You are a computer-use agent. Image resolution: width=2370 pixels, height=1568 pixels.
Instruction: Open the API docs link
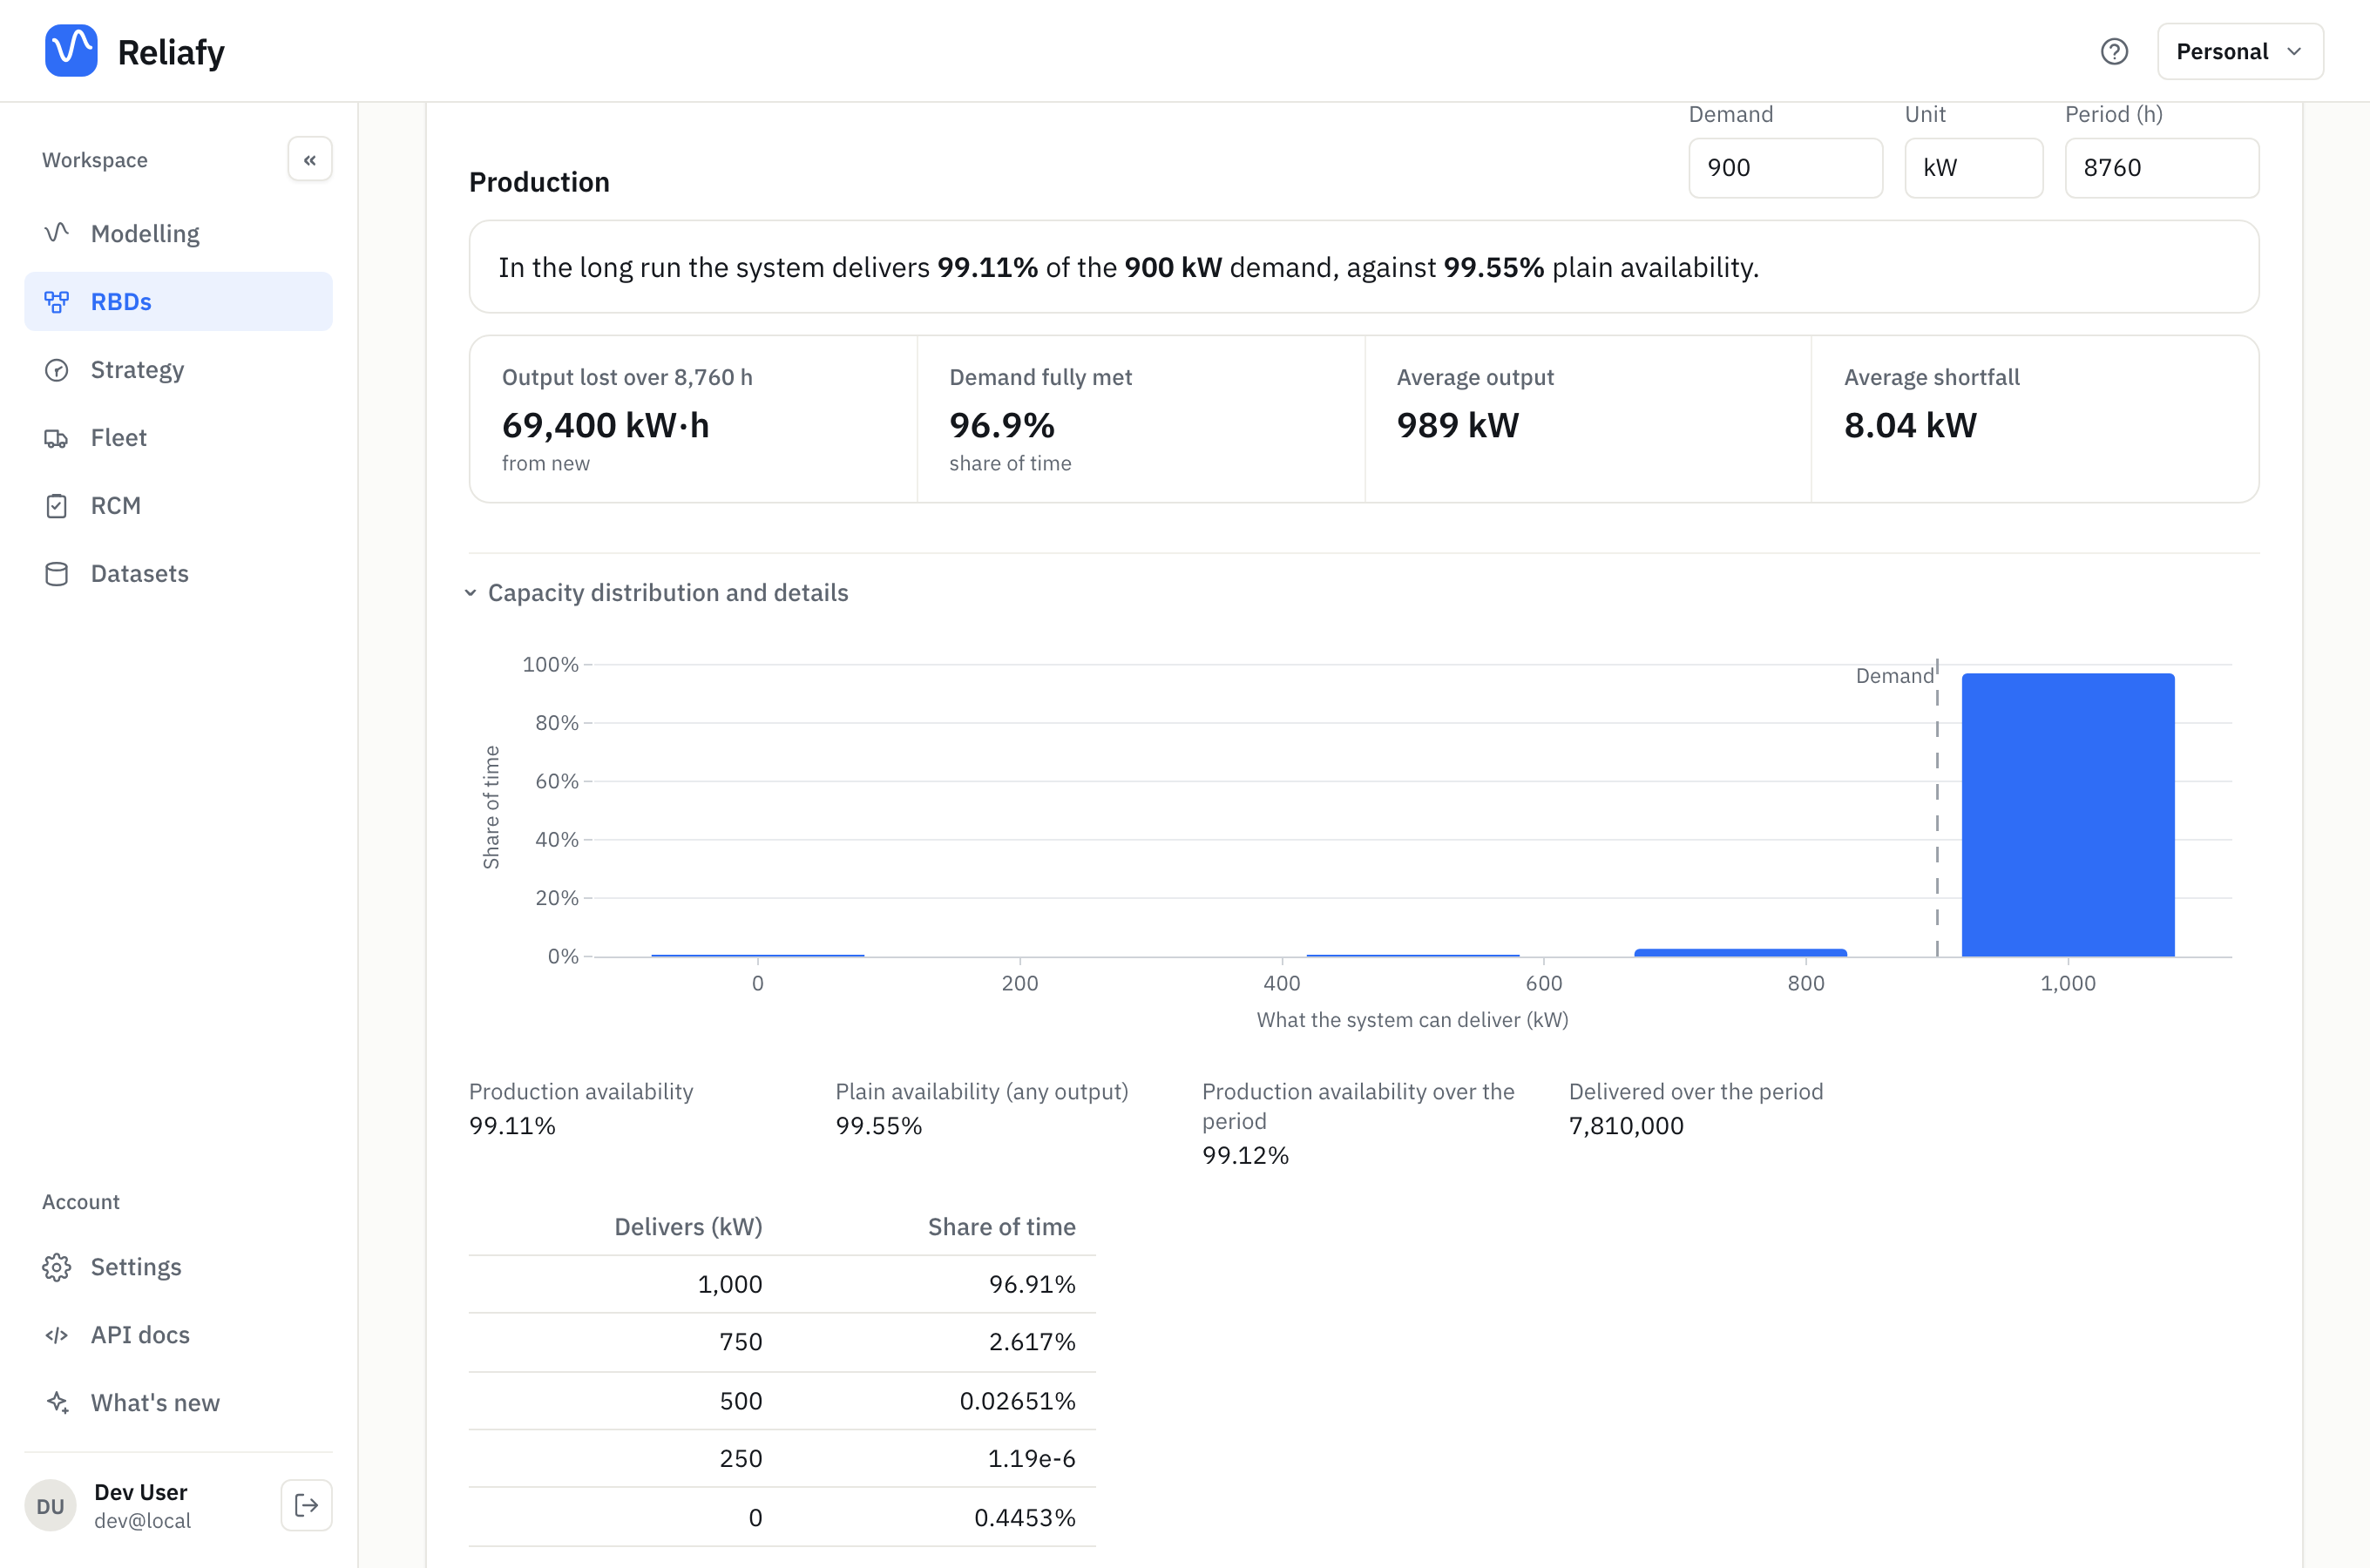click(178, 1335)
